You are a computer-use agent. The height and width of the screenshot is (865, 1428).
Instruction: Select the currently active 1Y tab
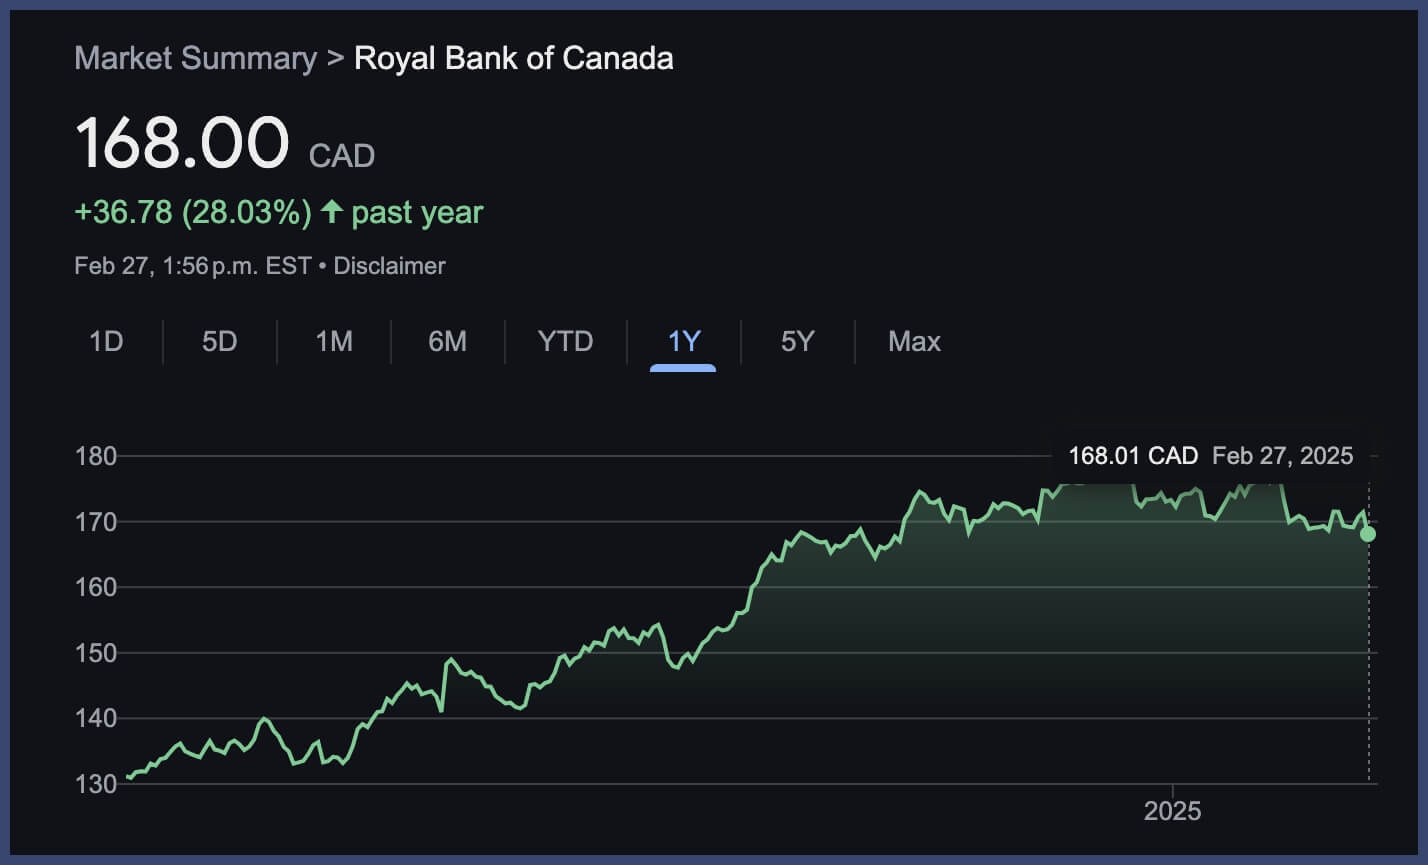click(x=681, y=342)
